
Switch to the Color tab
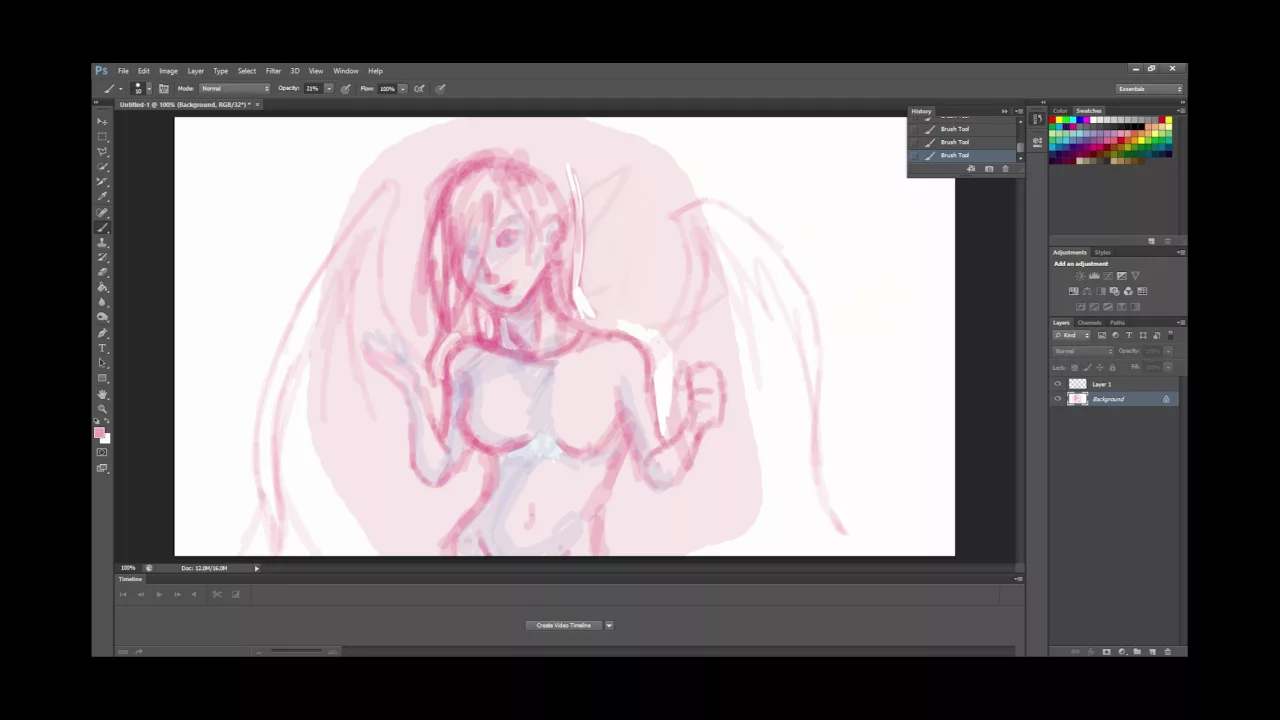click(x=1060, y=111)
